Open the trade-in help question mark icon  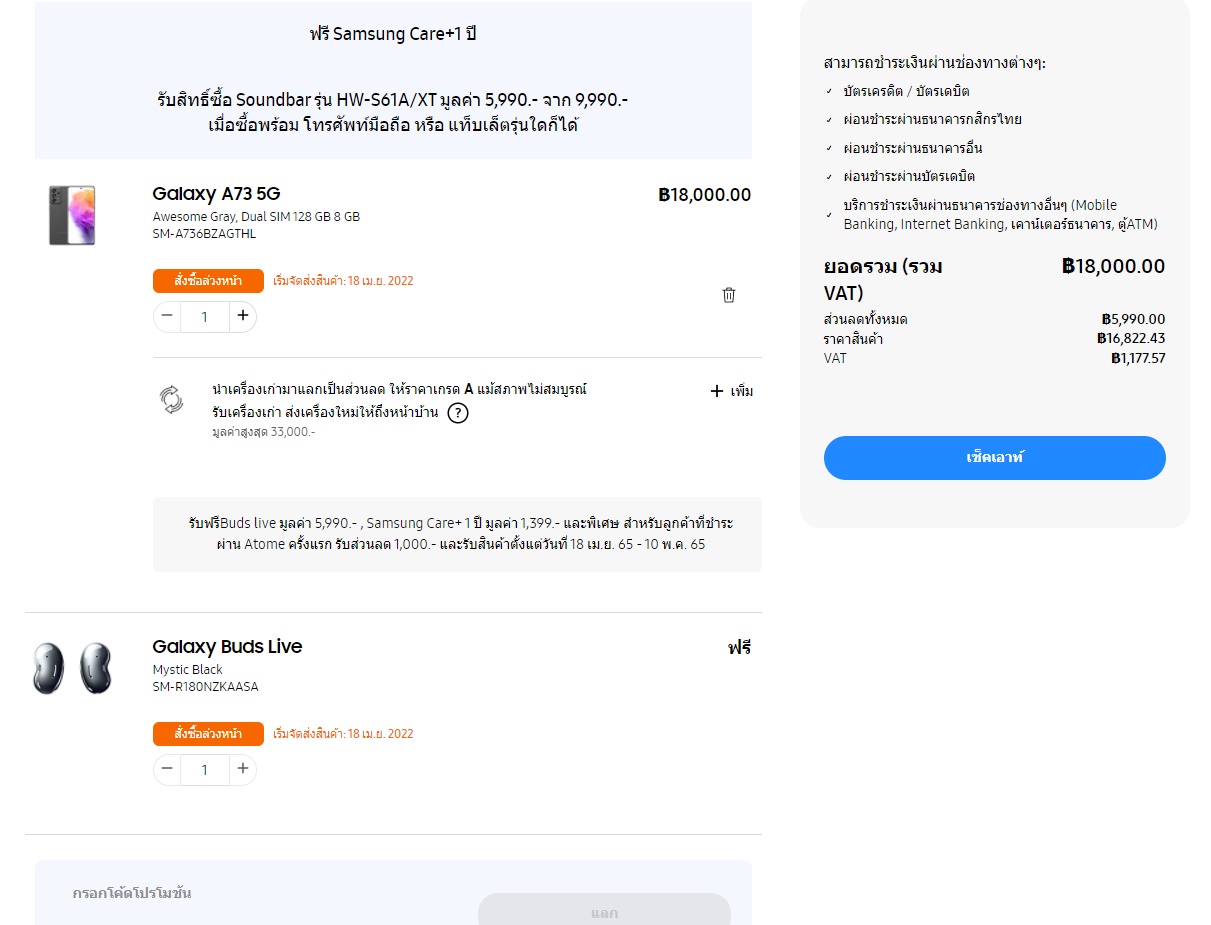tap(457, 413)
